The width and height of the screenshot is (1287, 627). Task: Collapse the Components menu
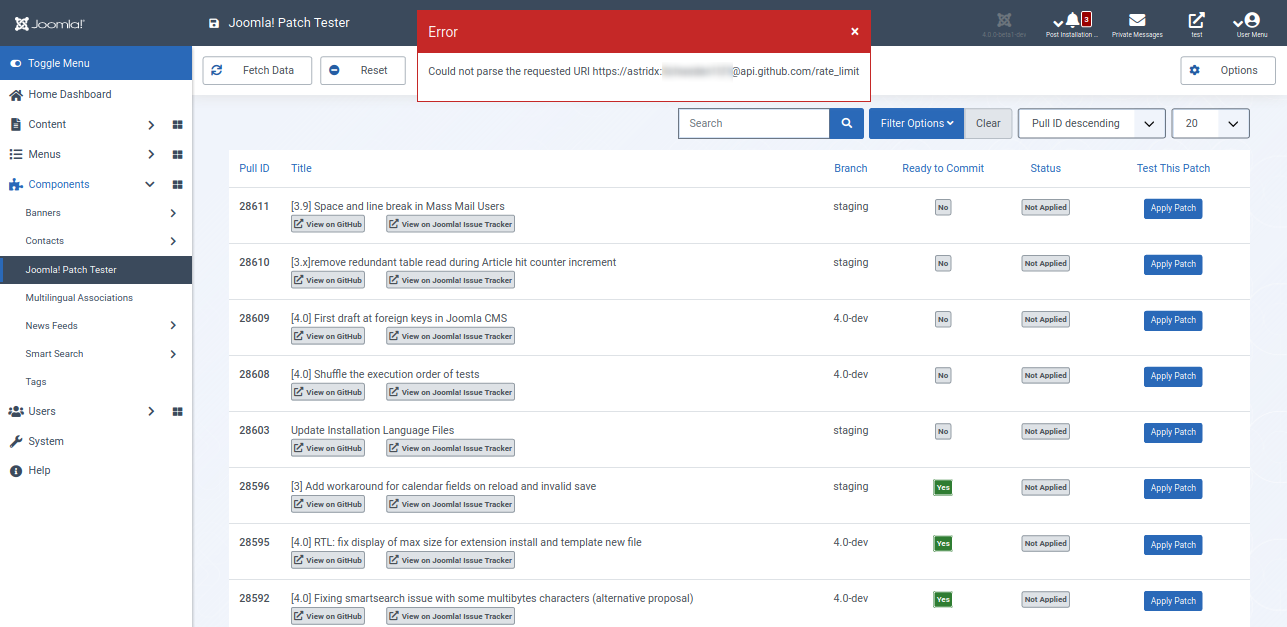point(150,185)
